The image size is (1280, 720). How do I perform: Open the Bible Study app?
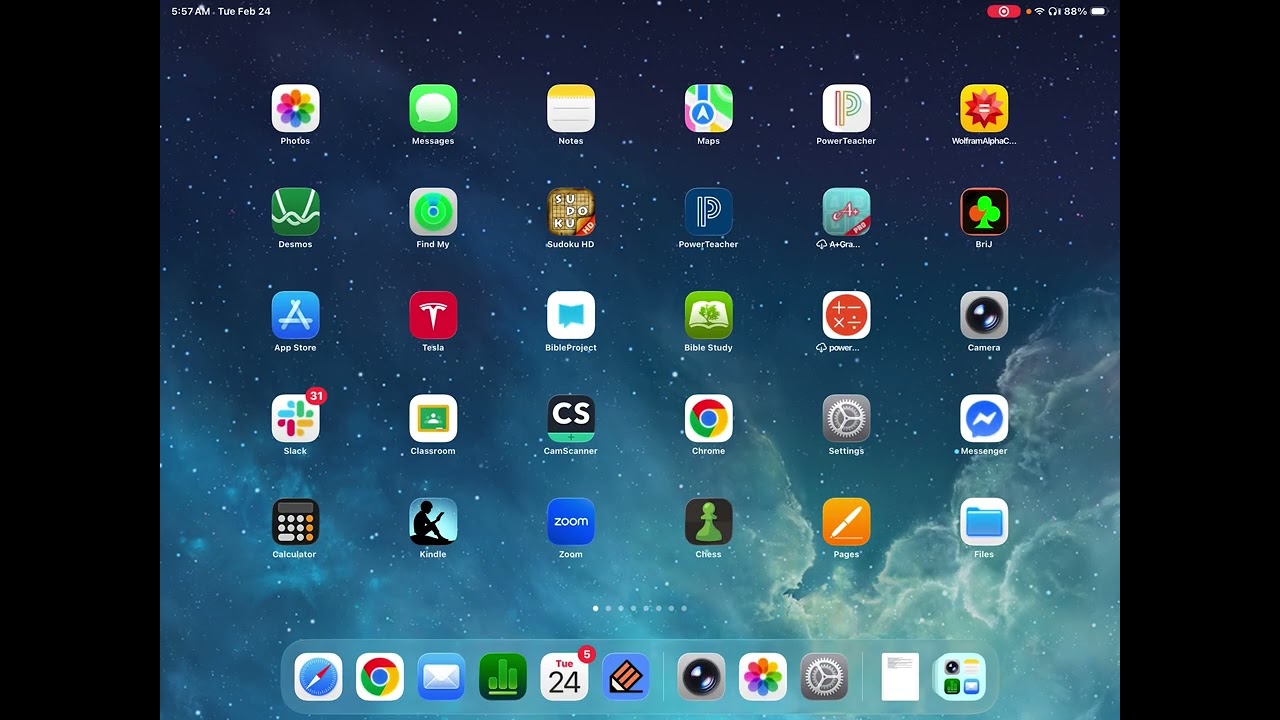709,315
